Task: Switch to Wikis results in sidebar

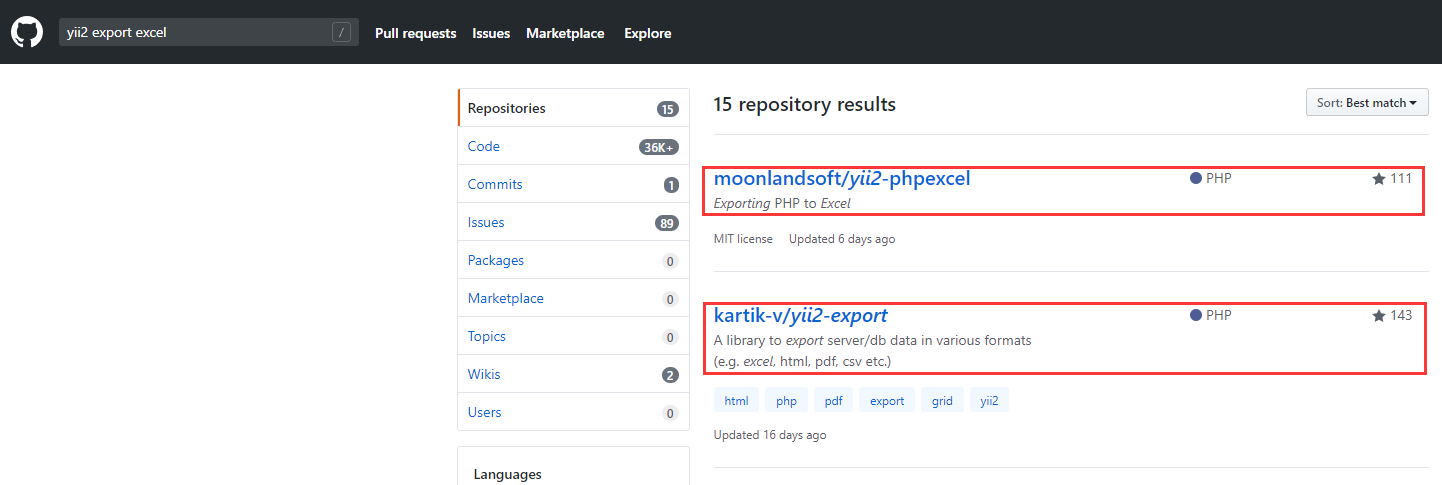Action: pos(484,374)
